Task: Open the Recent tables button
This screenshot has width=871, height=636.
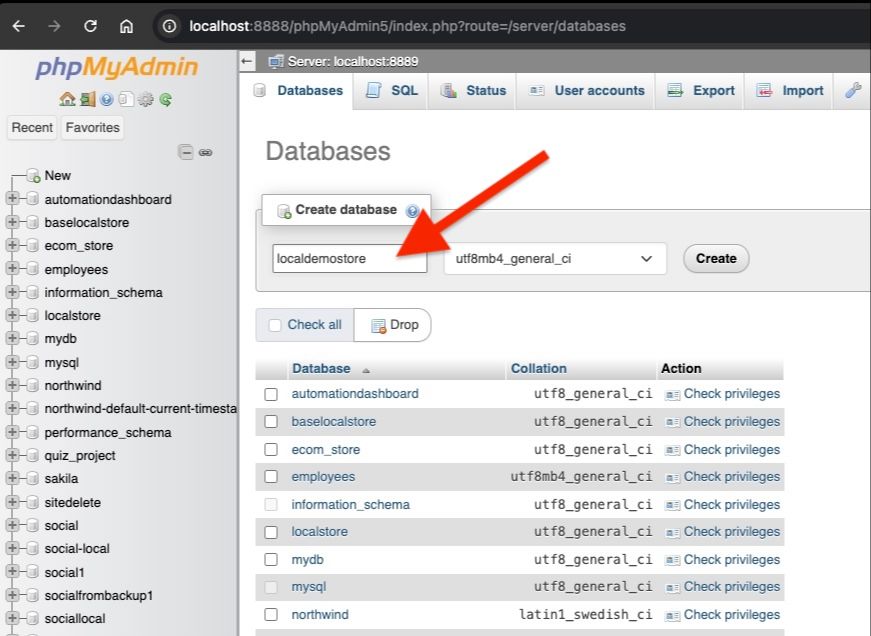Action: click(x=32, y=128)
